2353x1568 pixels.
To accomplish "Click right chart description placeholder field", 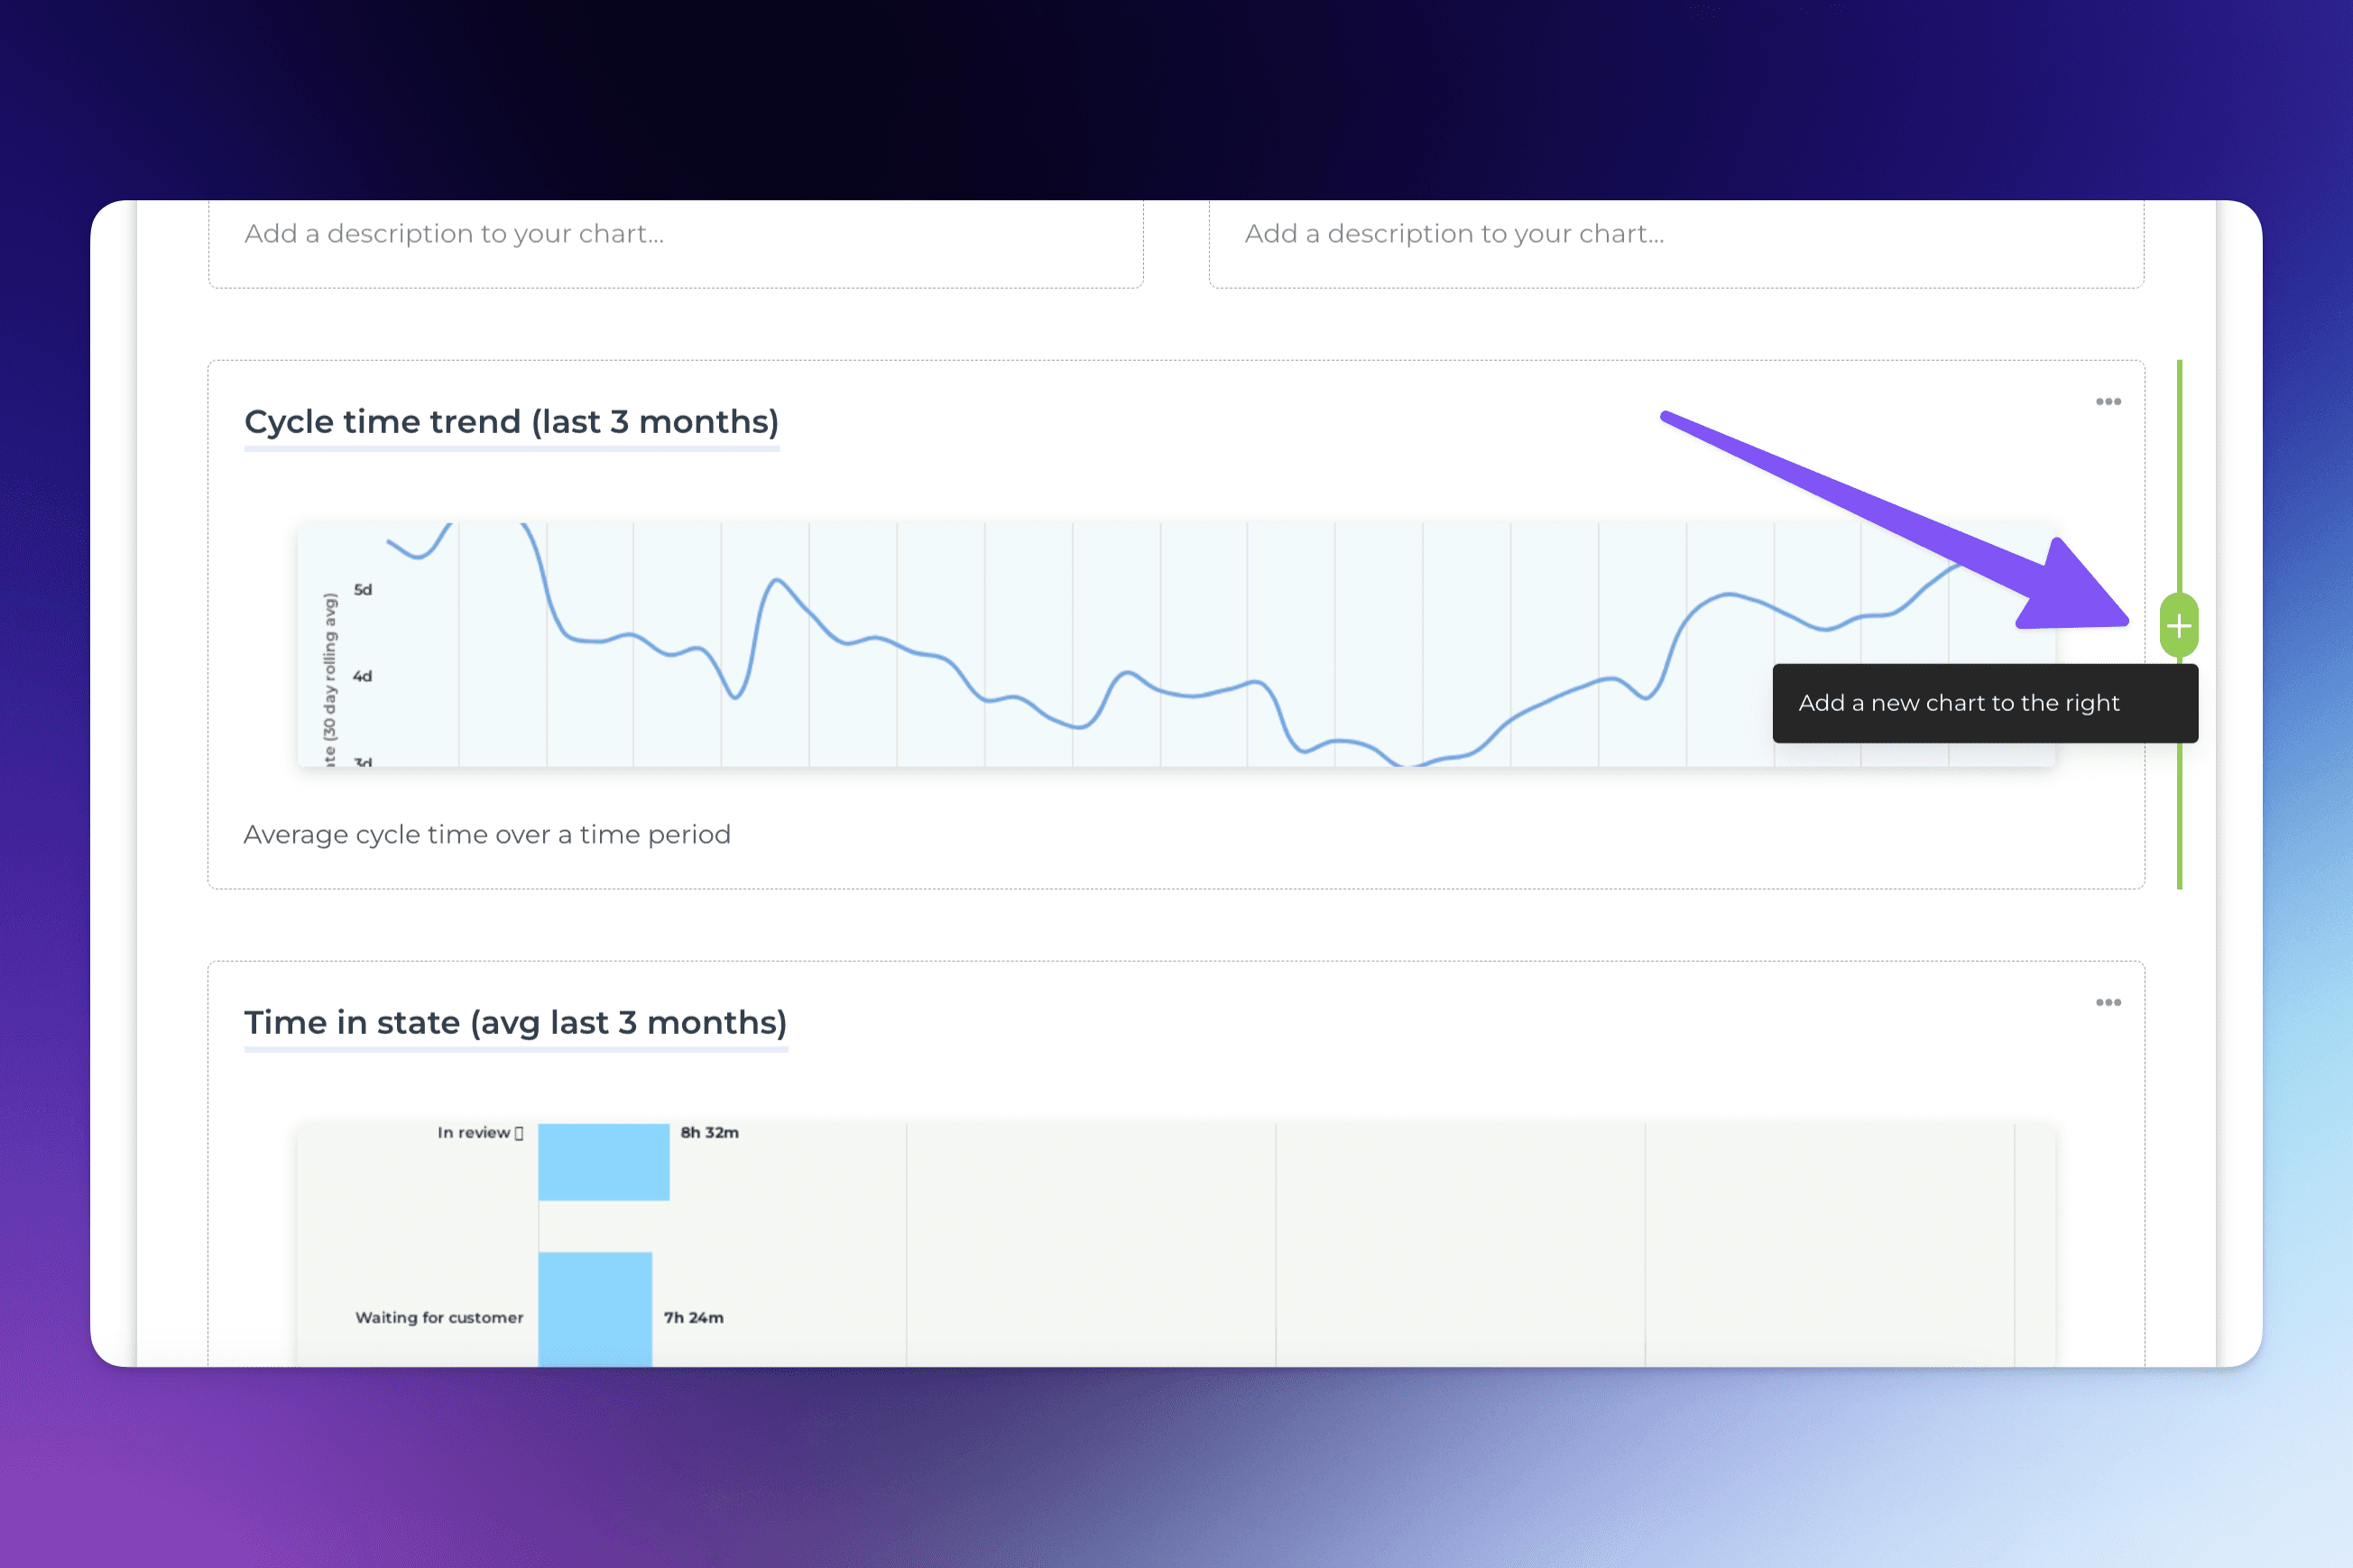I will pyautogui.click(x=1454, y=234).
